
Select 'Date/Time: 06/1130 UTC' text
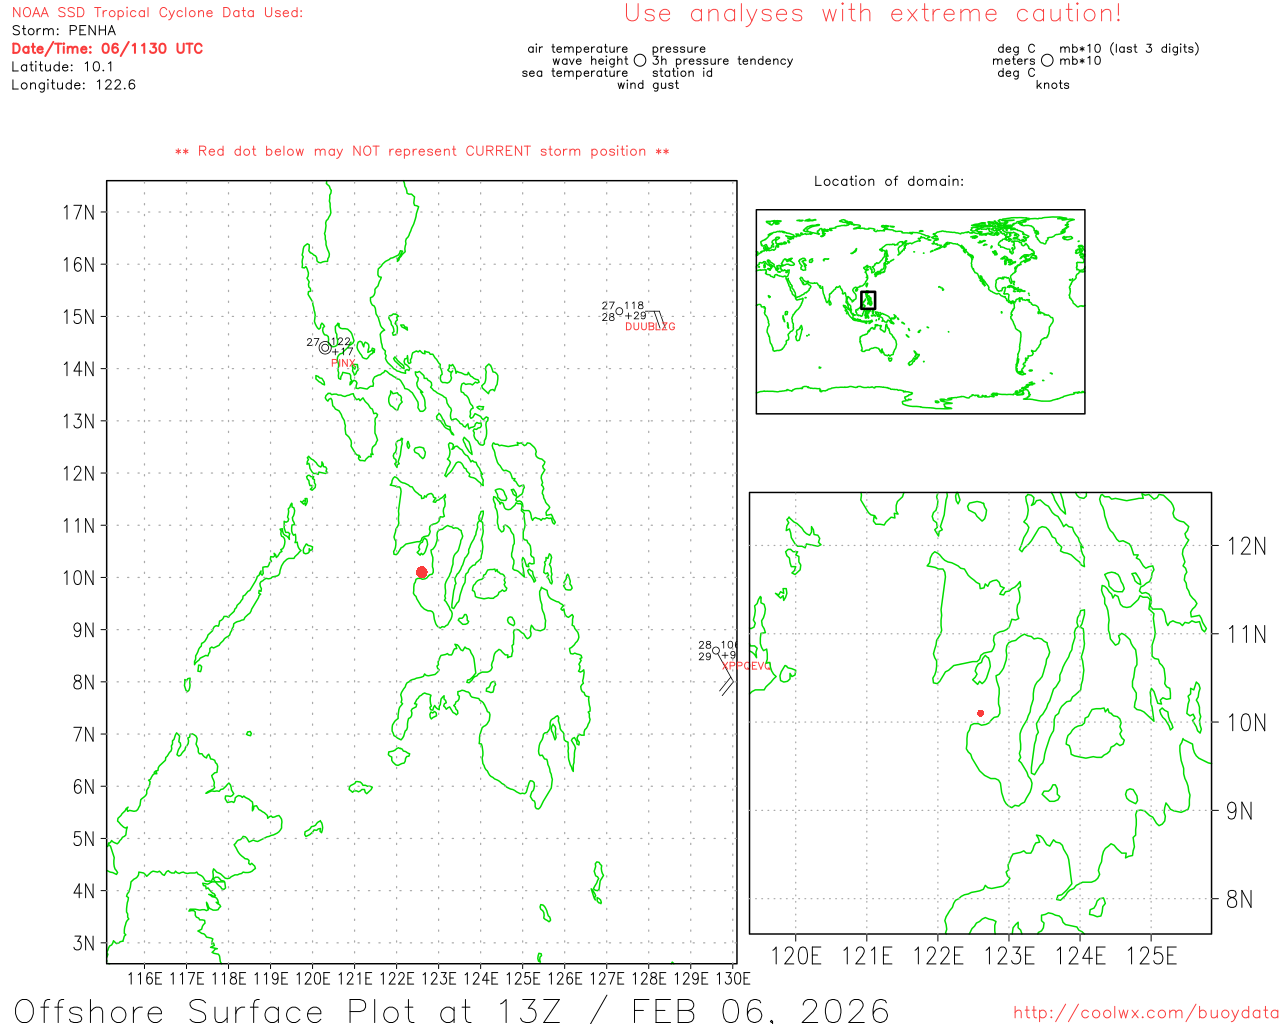(107, 49)
